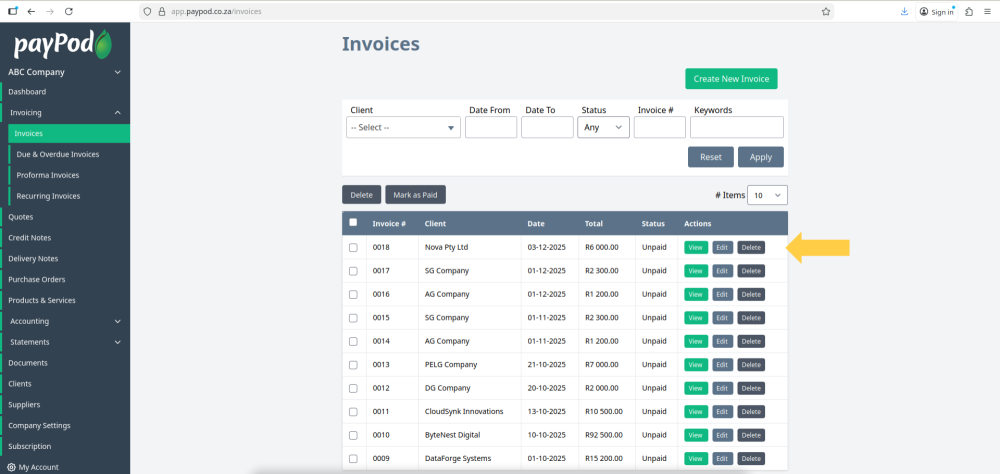Click the browser tab overview icon

pos(13,11)
